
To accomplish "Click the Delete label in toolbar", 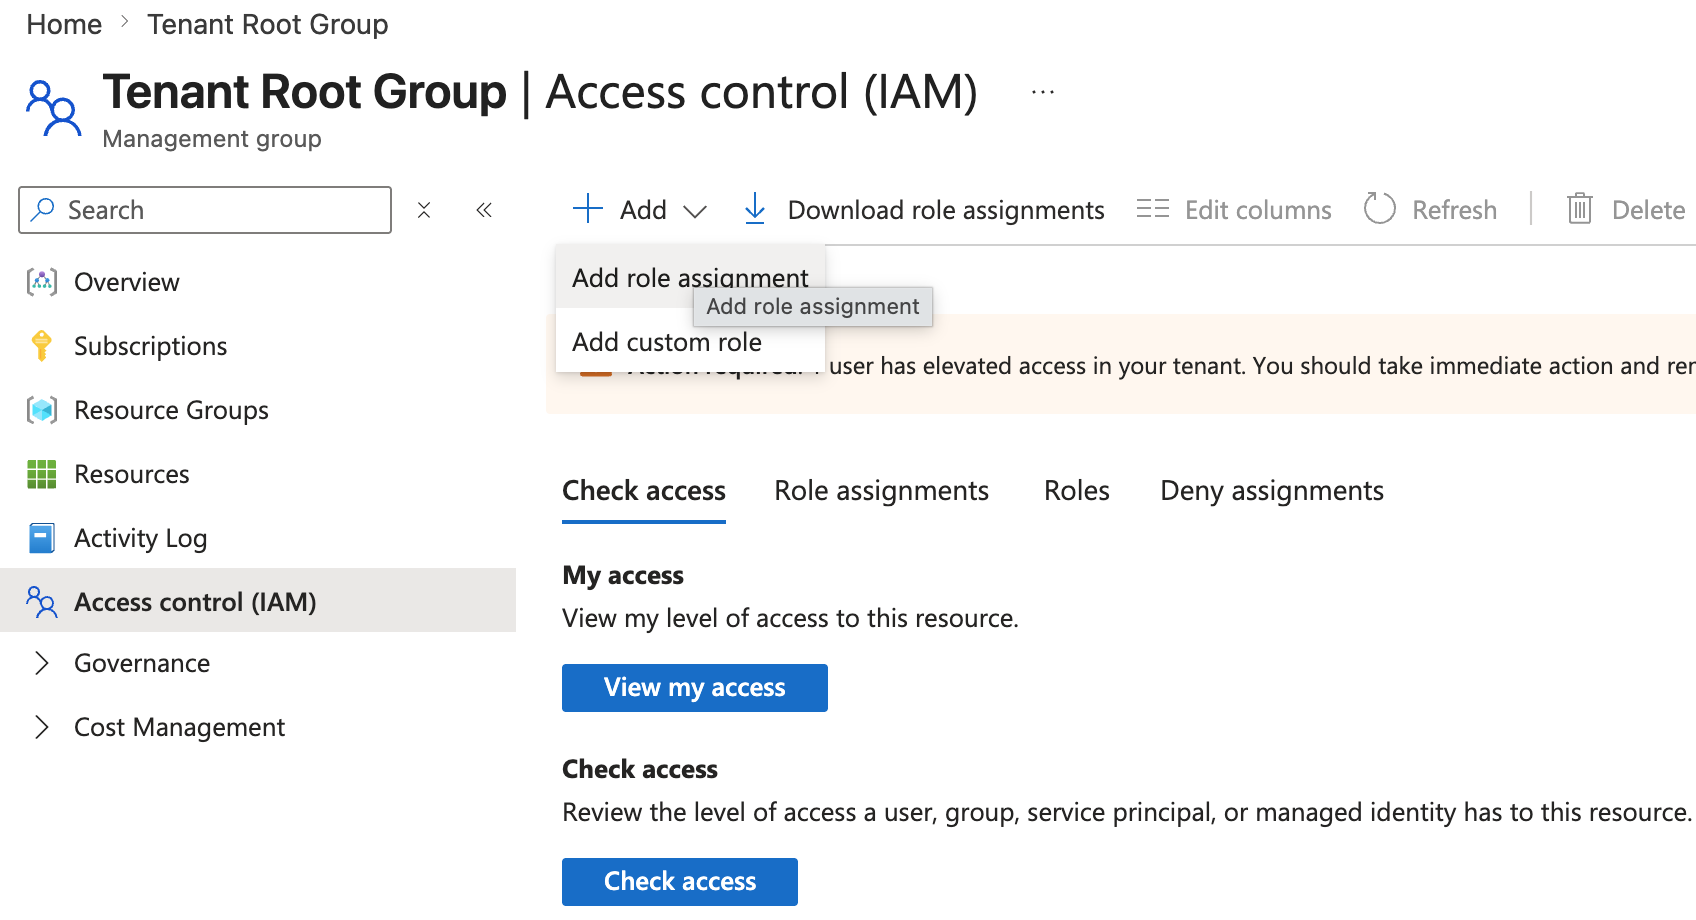I will [x=1648, y=210].
